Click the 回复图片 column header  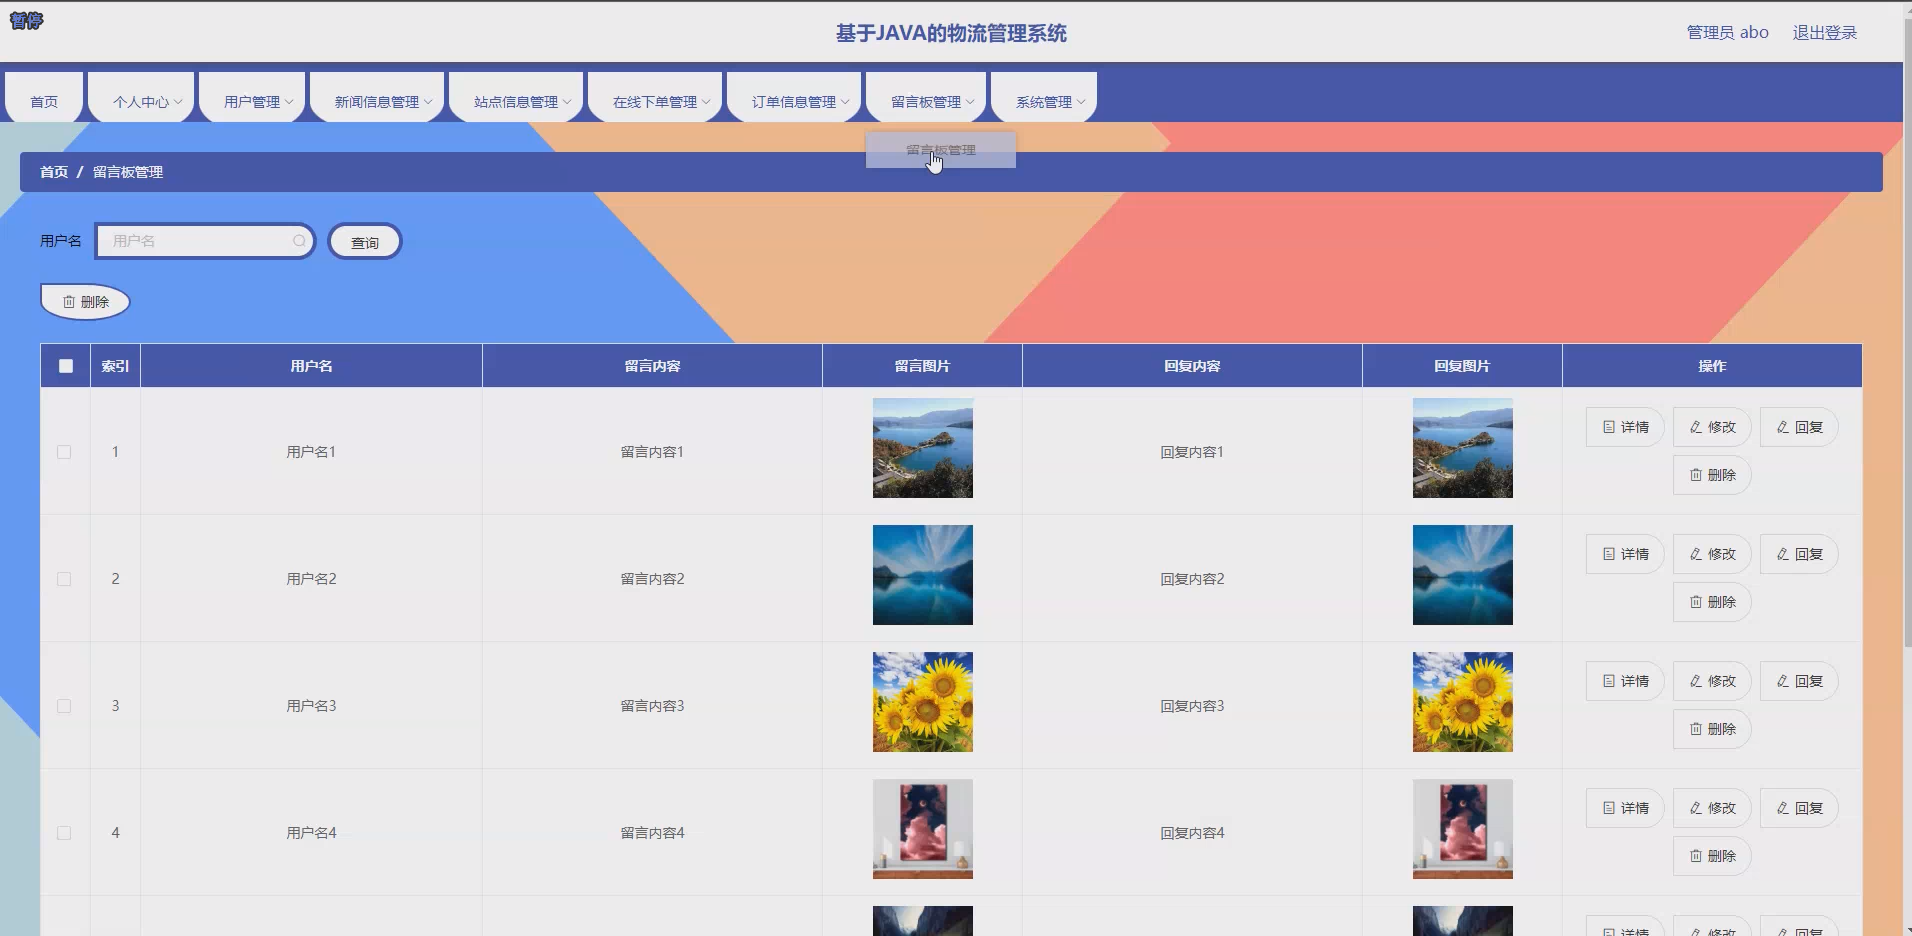pos(1462,366)
